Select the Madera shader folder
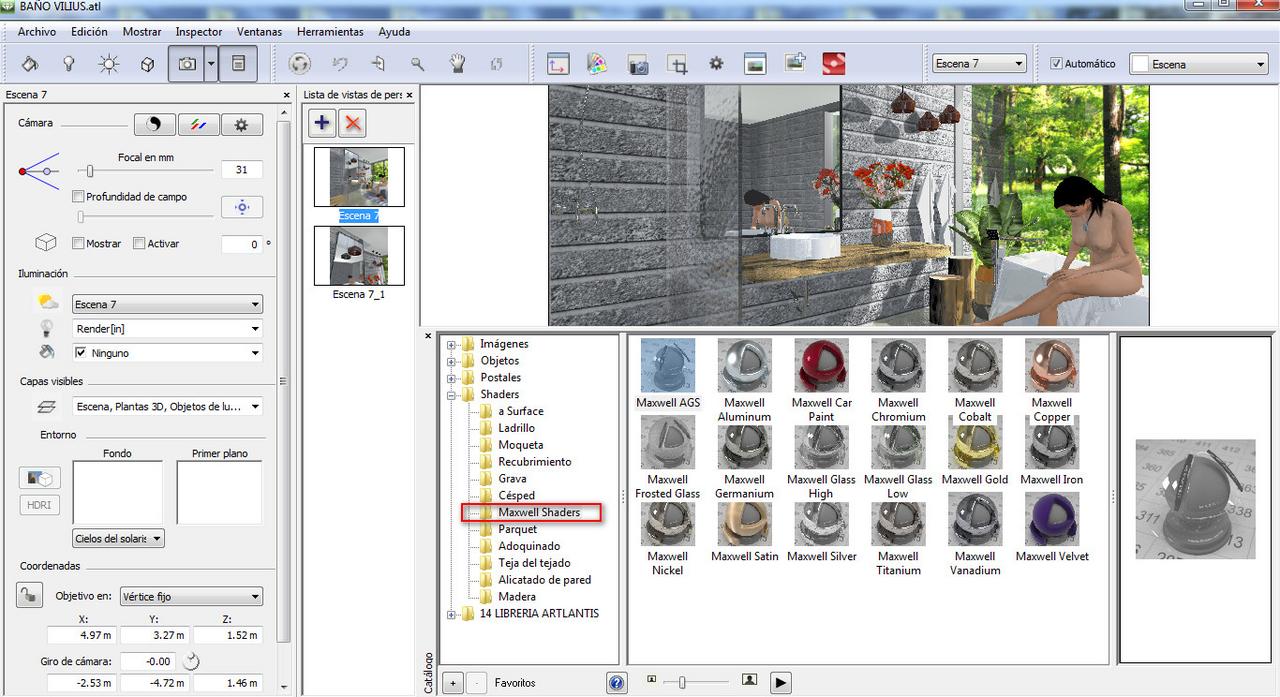1280x697 pixels. tap(517, 596)
